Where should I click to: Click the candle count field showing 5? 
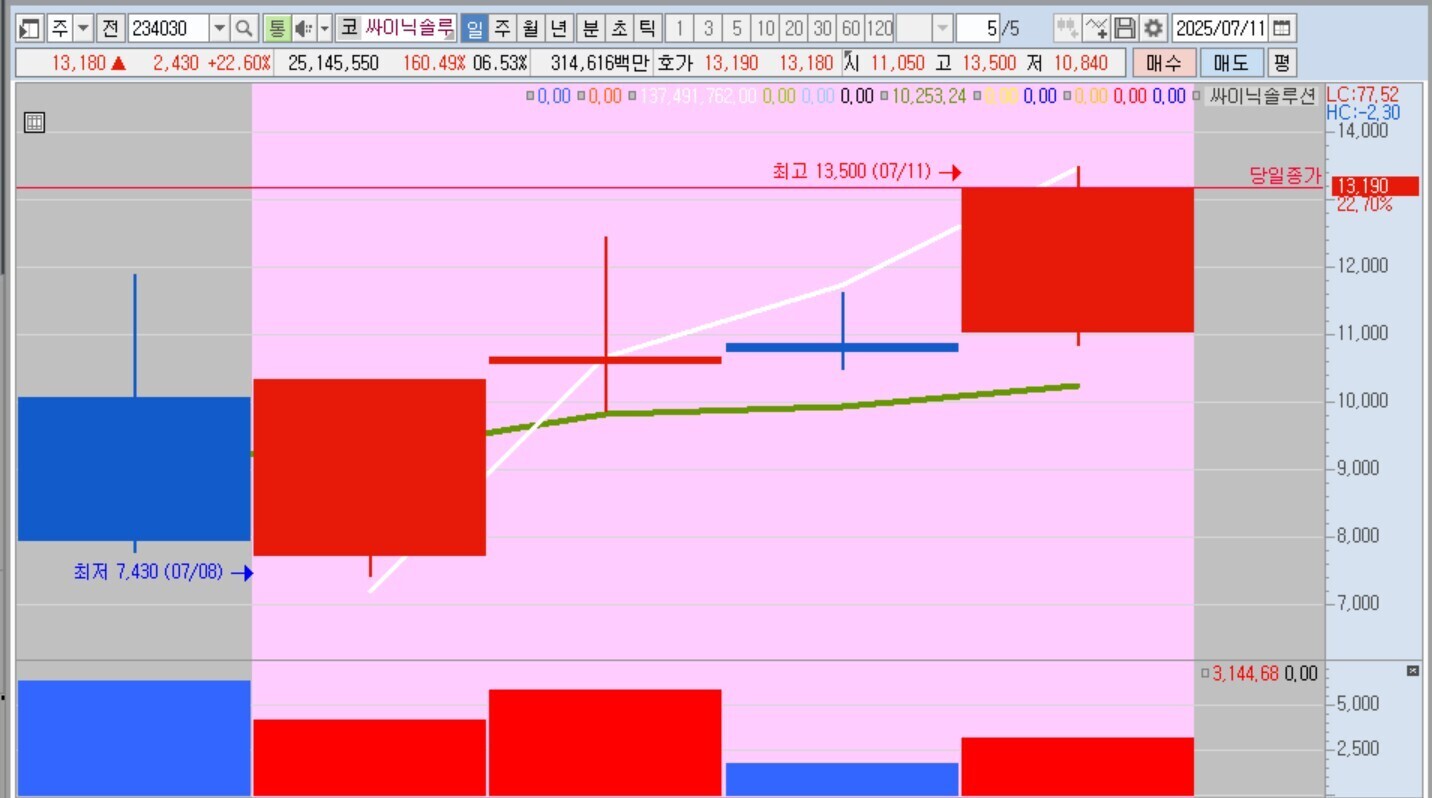pos(979,28)
